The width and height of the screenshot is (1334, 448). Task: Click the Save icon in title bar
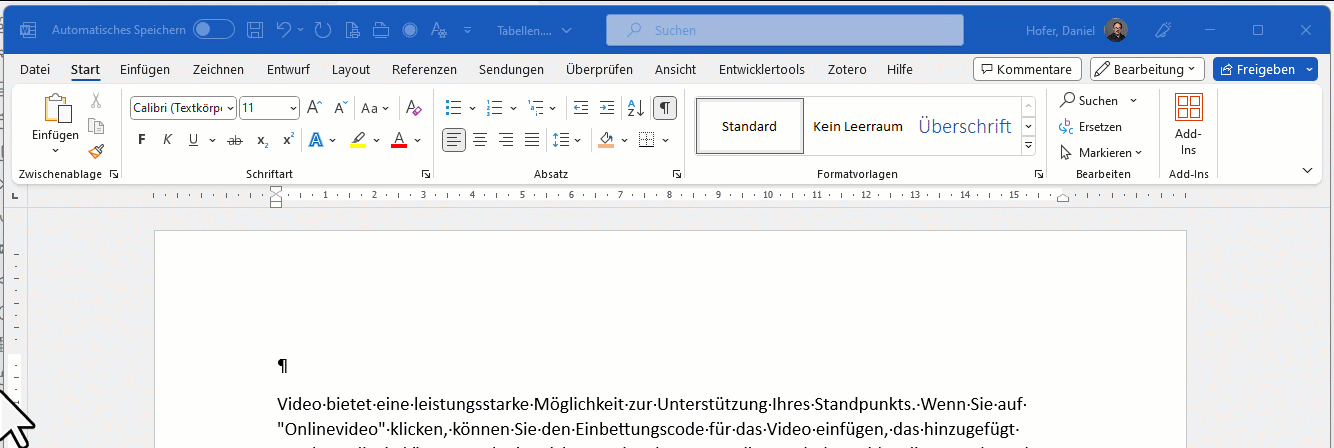[255, 30]
